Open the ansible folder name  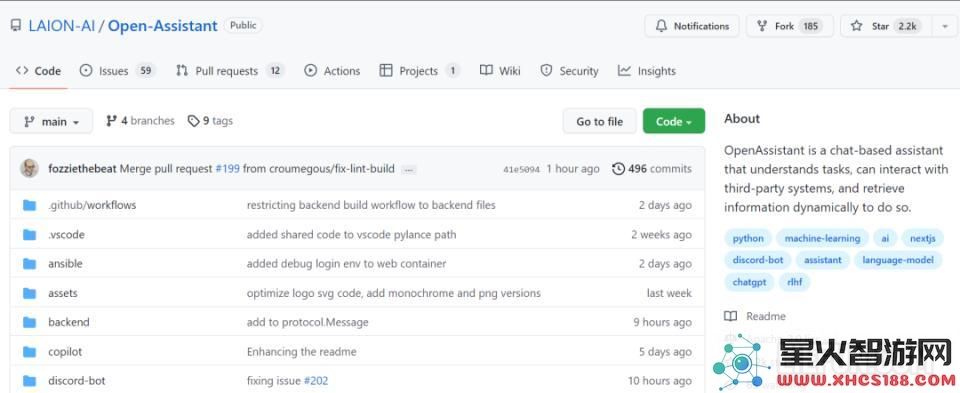65,264
